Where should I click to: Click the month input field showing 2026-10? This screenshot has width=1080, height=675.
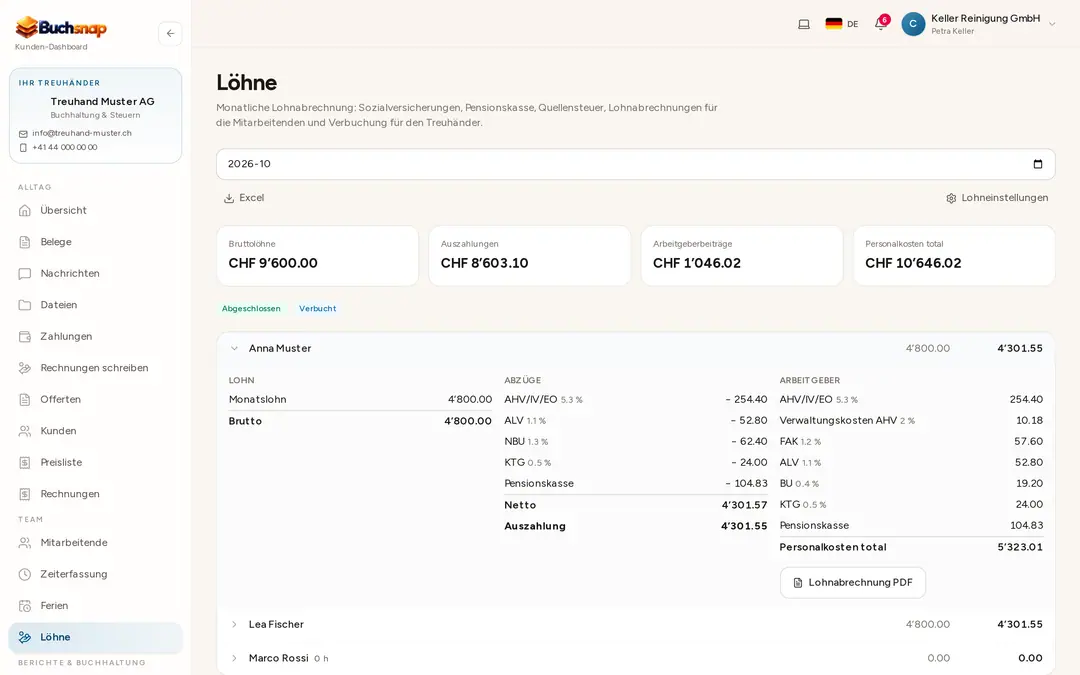635,164
